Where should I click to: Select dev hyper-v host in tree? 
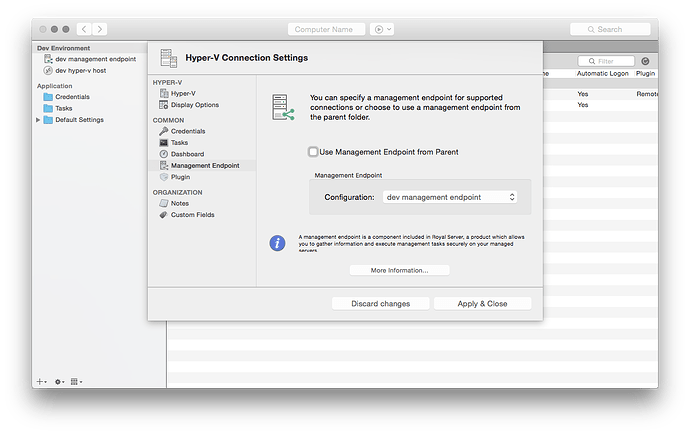80,71
